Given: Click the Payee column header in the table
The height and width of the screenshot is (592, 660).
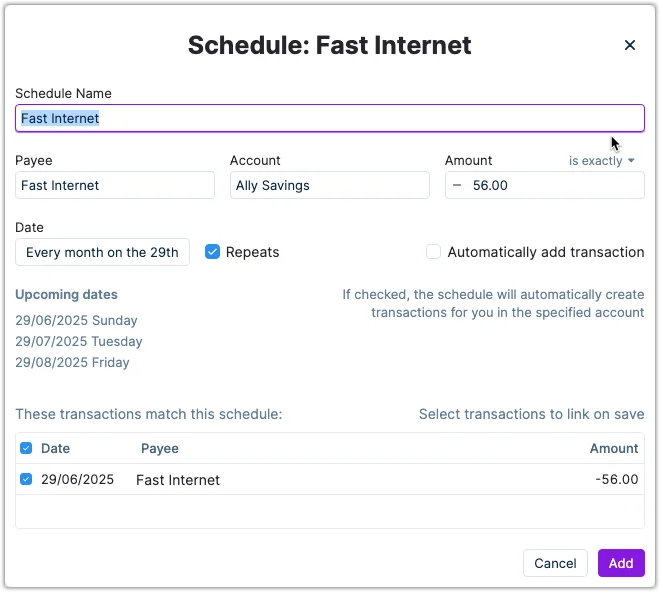Looking at the screenshot, I should (x=160, y=448).
